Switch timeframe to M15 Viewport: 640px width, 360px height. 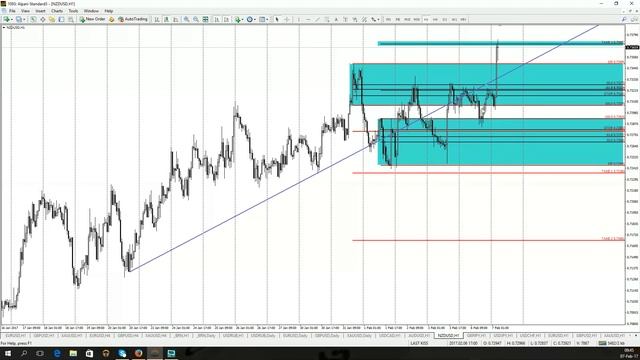tap(407, 19)
